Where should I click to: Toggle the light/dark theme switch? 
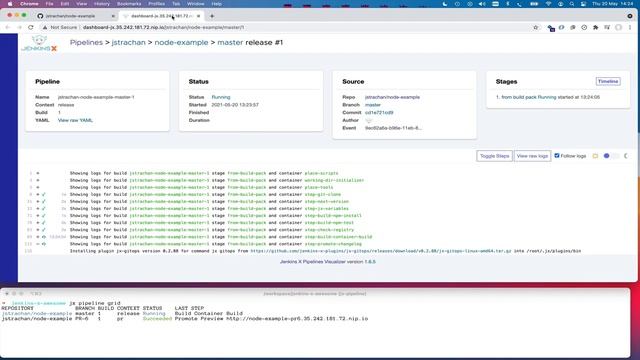coord(611,156)
